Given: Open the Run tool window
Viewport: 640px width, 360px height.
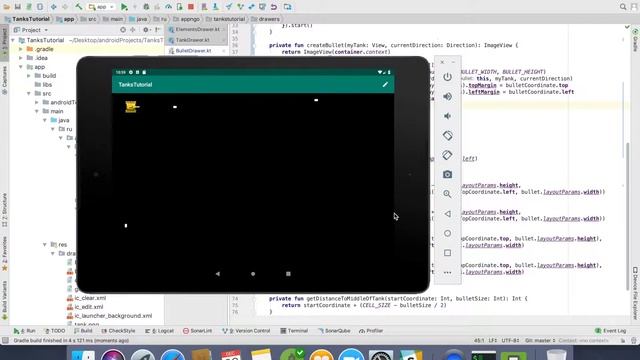Looking at the screenshot, I should point(24,331).
